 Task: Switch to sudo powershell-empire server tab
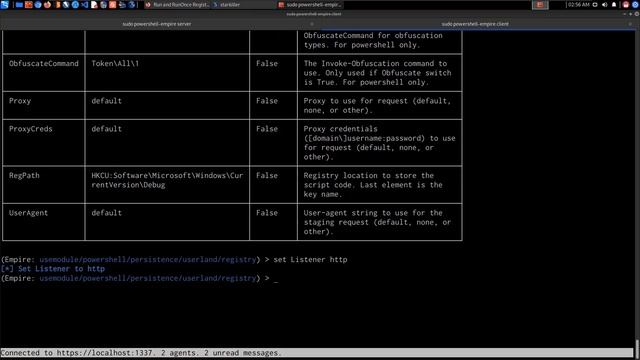pyautogui.click(x=157, y=24)
